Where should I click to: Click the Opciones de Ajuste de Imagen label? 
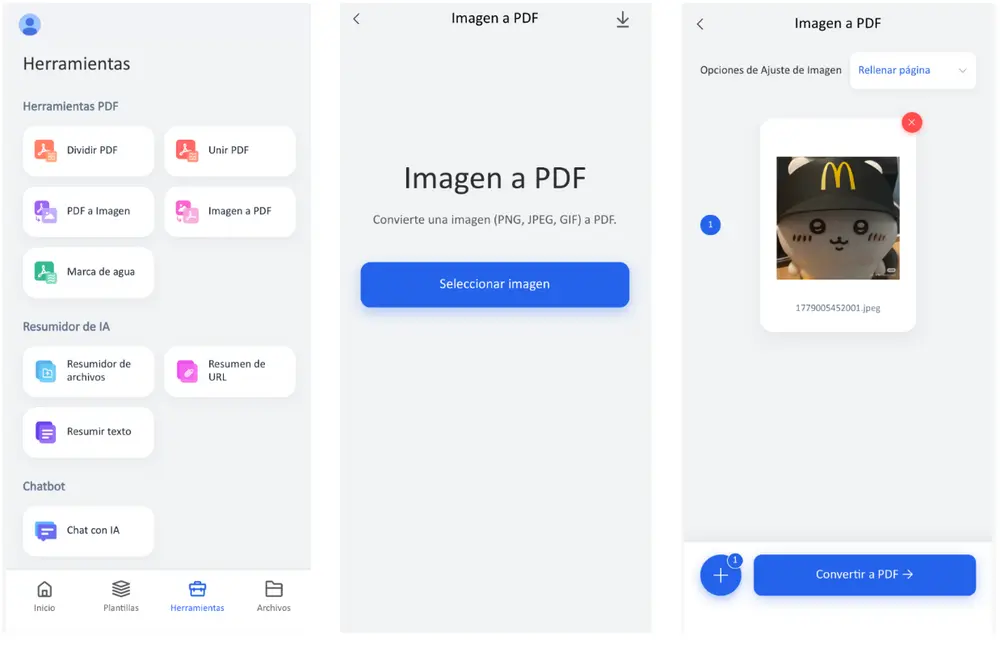coord(770,70)
